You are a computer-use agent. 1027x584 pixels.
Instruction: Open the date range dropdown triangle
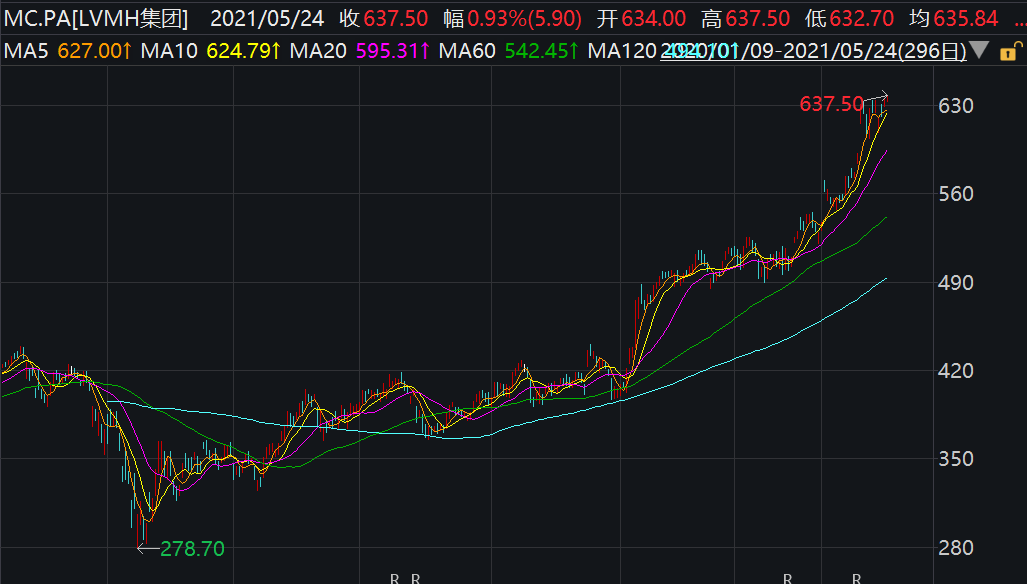979,51
